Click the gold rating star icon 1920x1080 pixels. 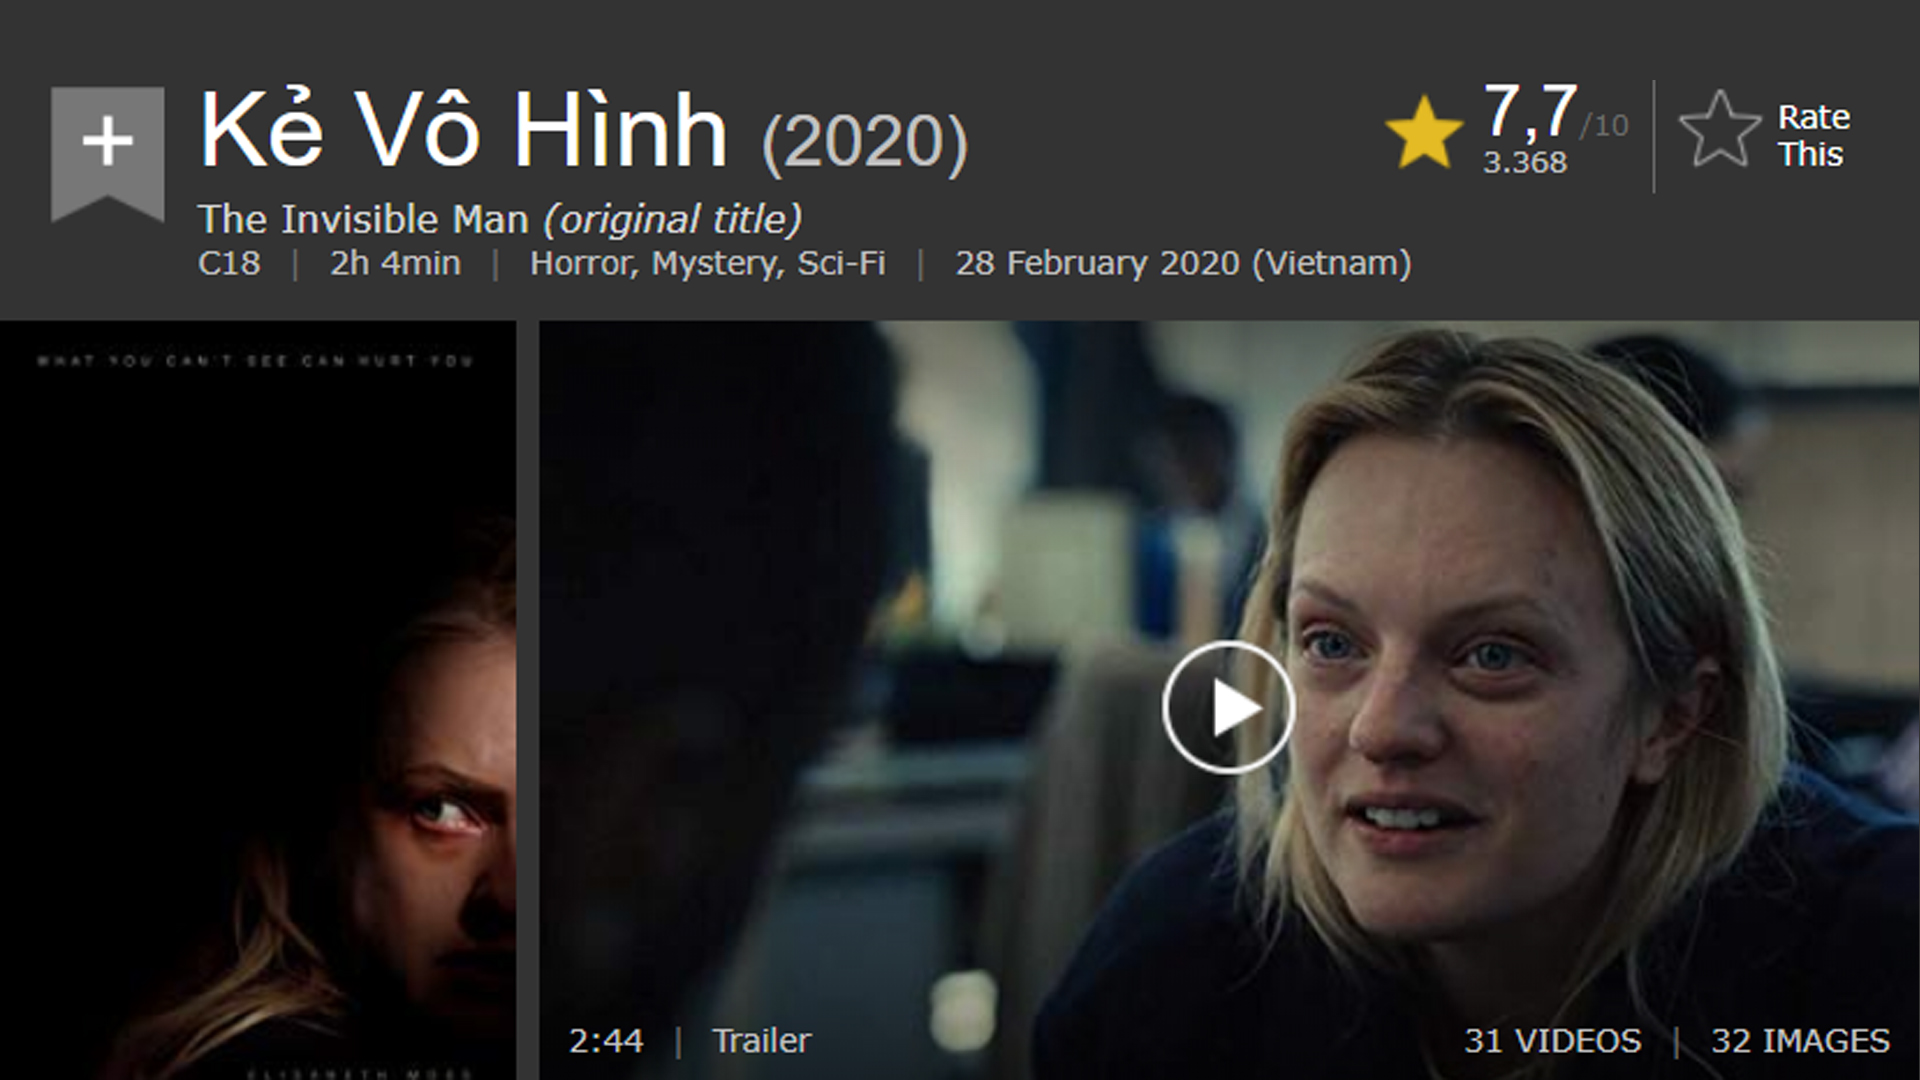(1424, 133)
